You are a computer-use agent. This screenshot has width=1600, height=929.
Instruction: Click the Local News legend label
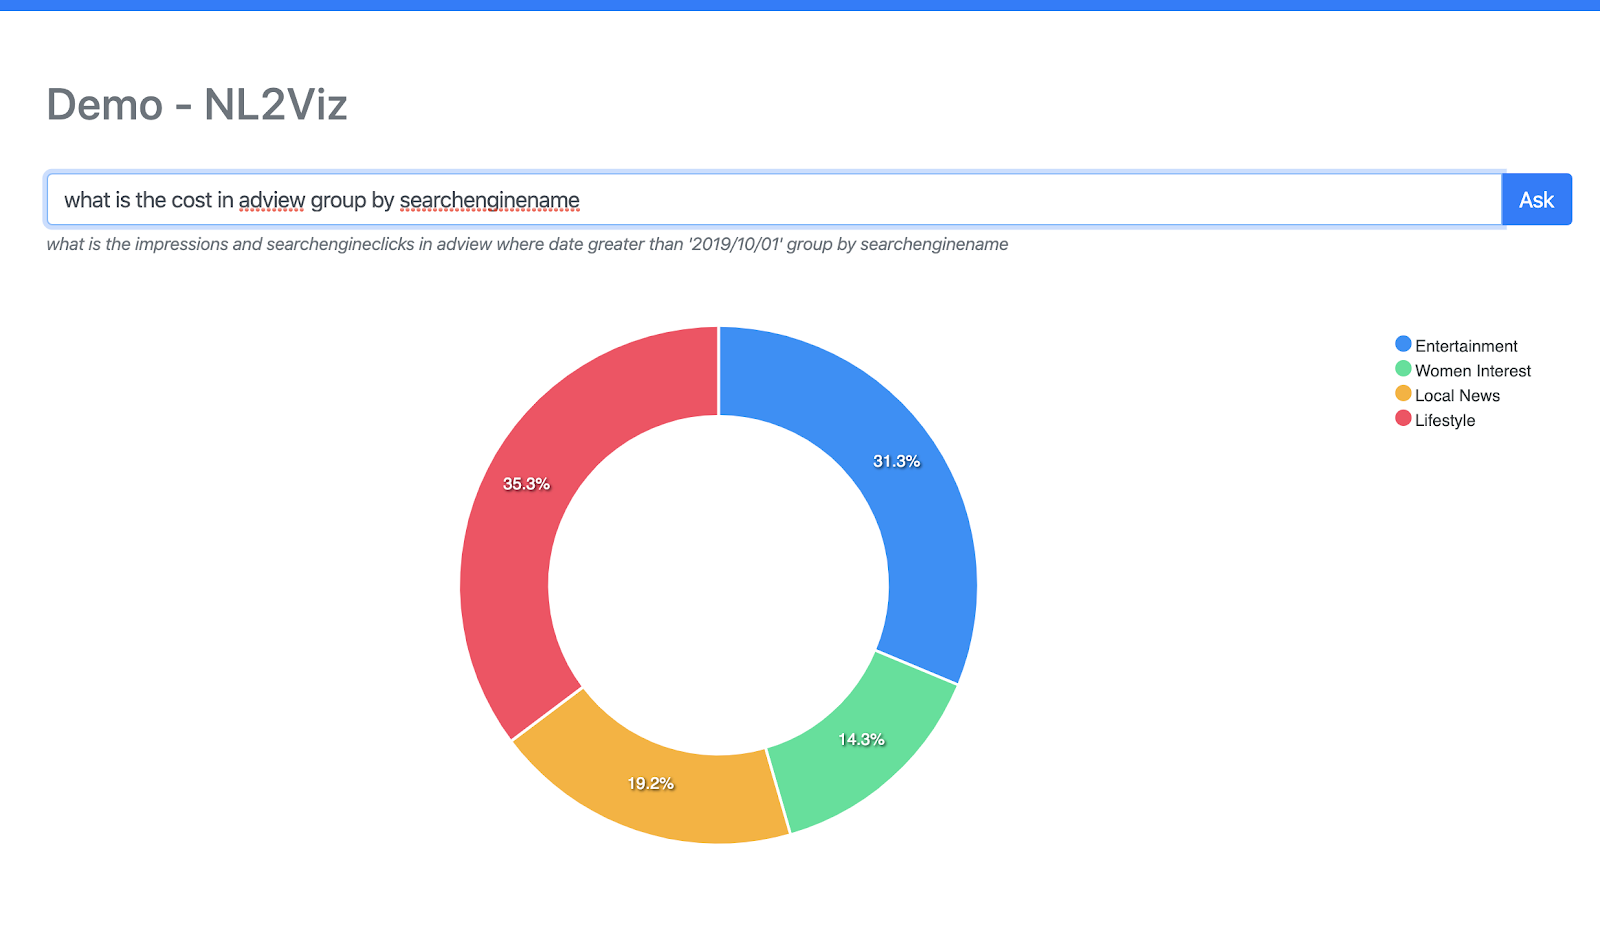[x=1457, y=396]
